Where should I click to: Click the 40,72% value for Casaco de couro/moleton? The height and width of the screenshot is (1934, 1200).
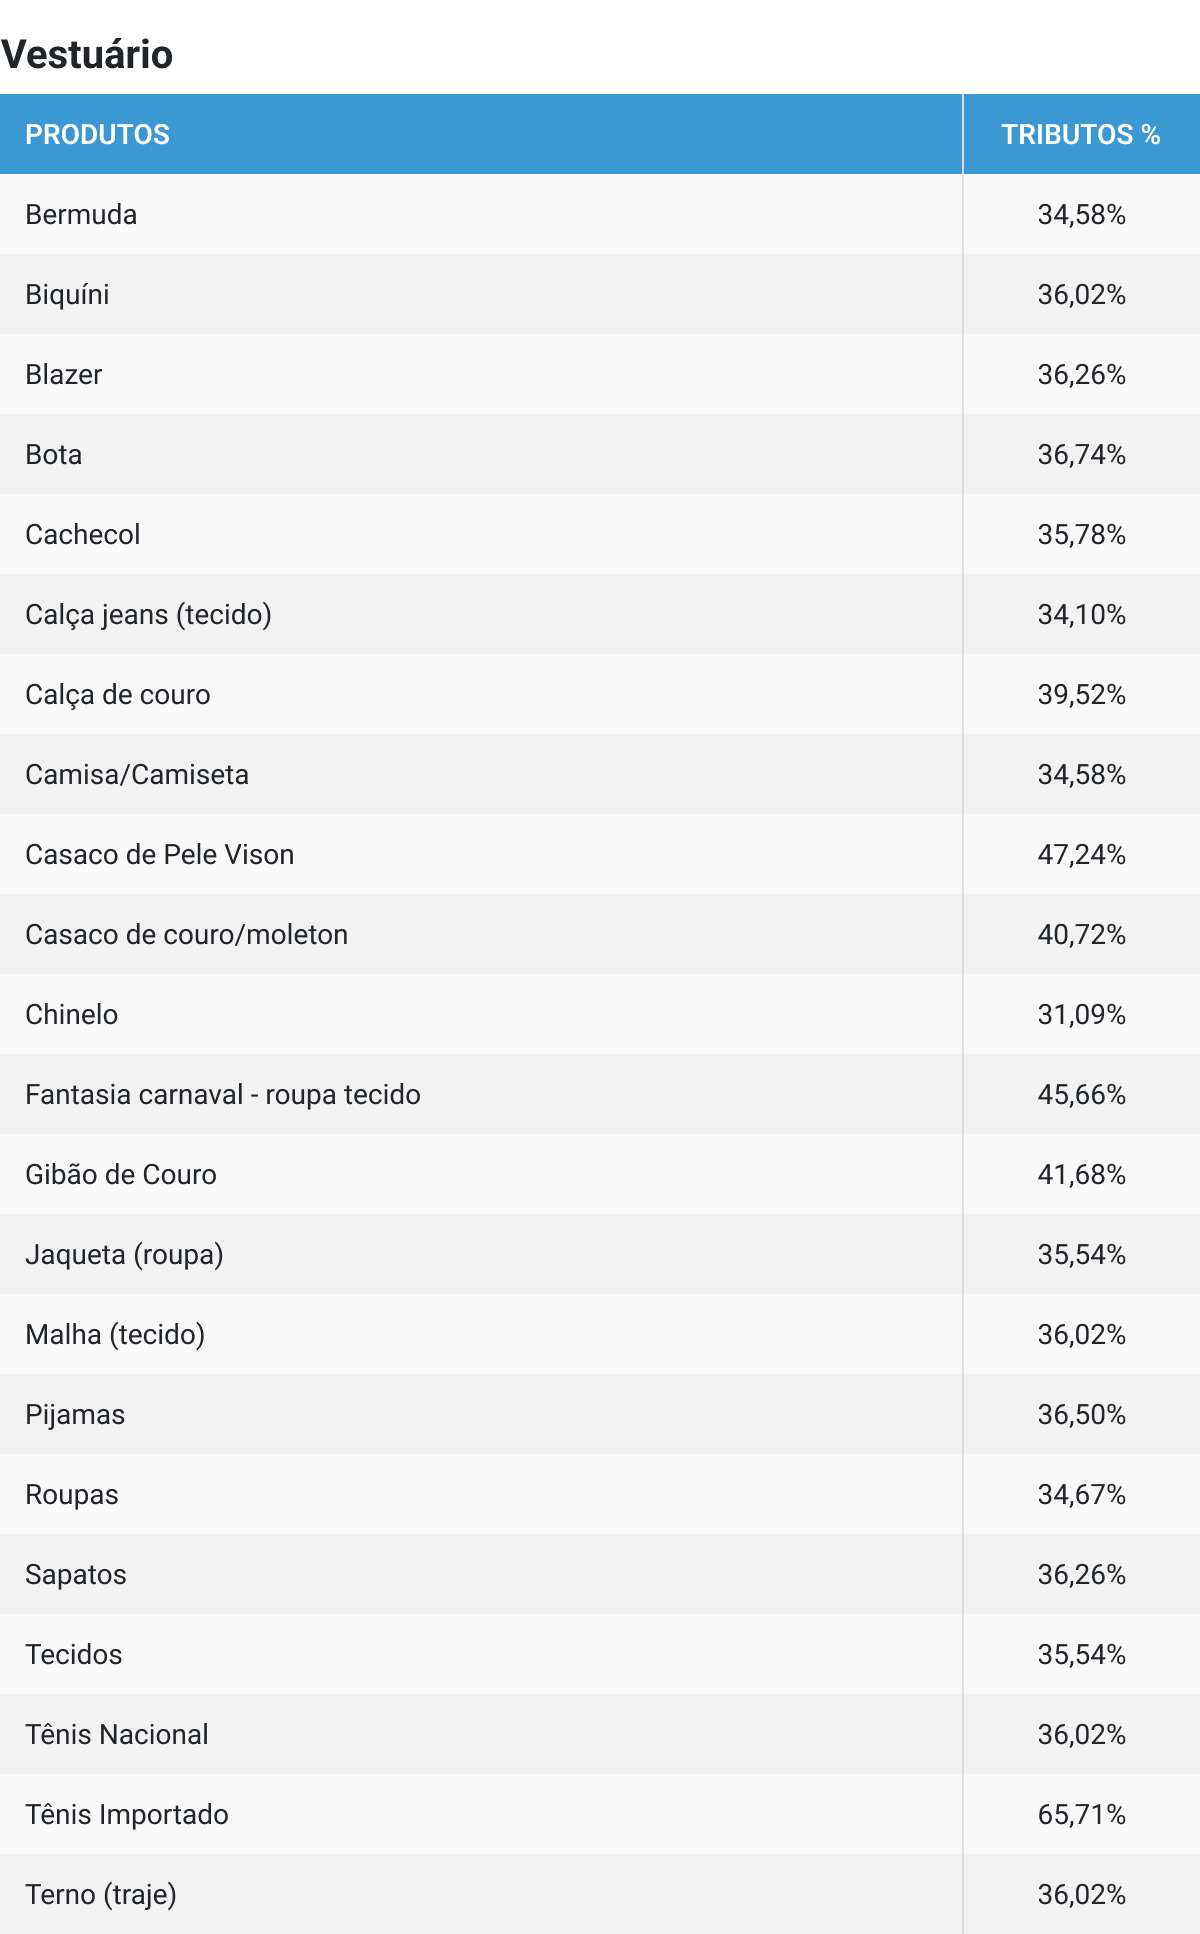click(1081, 935)
